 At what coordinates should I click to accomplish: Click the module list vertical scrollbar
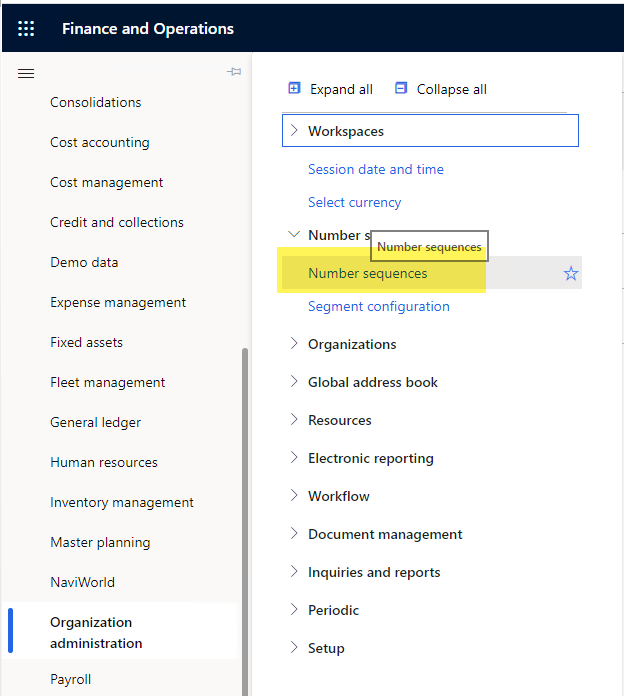(x=245, y=522)
